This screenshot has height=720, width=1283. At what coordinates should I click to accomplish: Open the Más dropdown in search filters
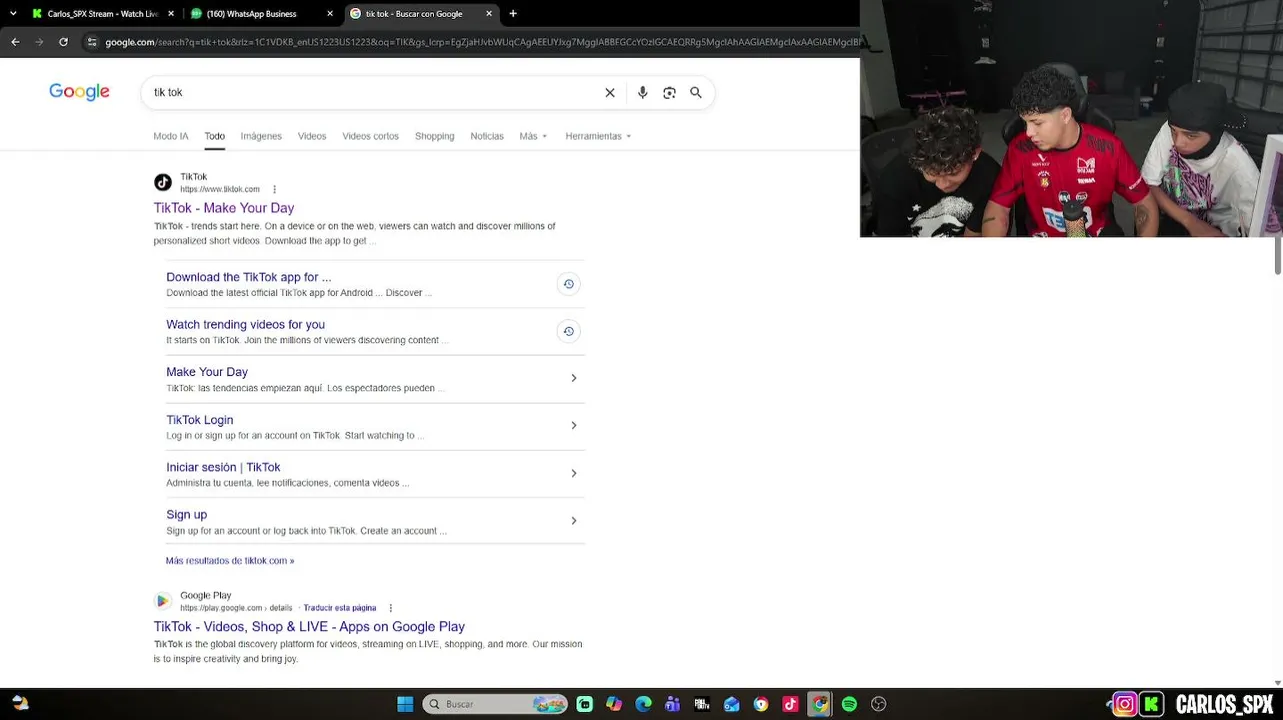click(x=533, y=136)
